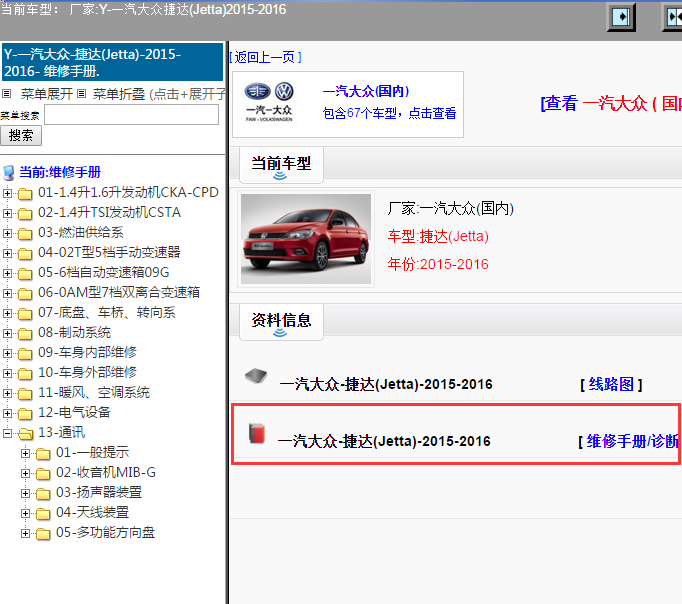
Task: Click the panel expand arrow button in header
Action: click(621, 17)
